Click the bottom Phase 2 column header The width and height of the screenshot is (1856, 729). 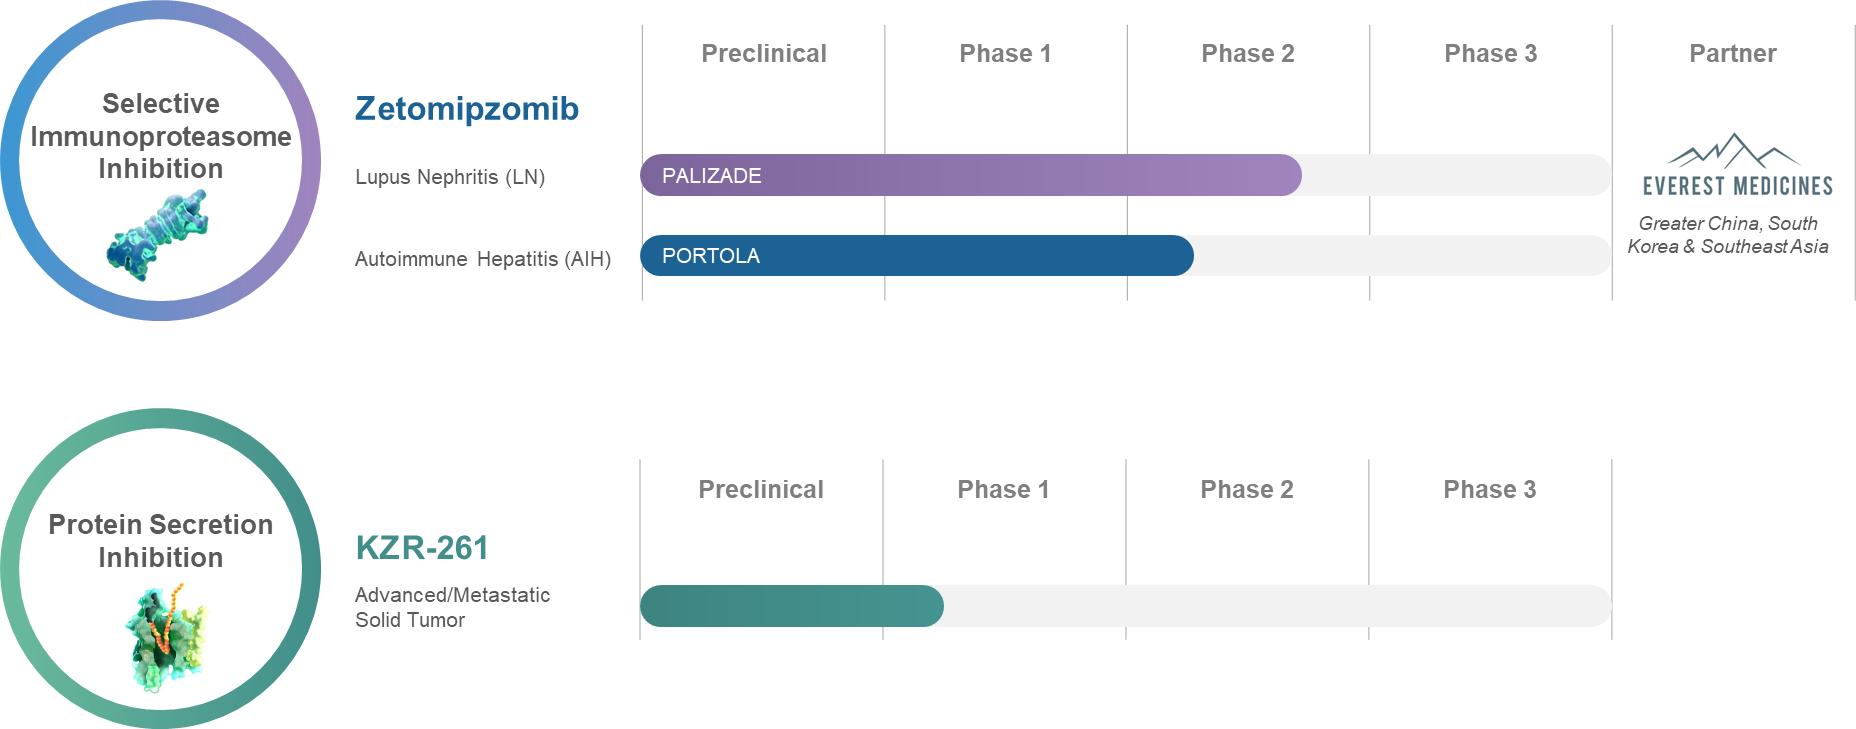[1246, 489]
